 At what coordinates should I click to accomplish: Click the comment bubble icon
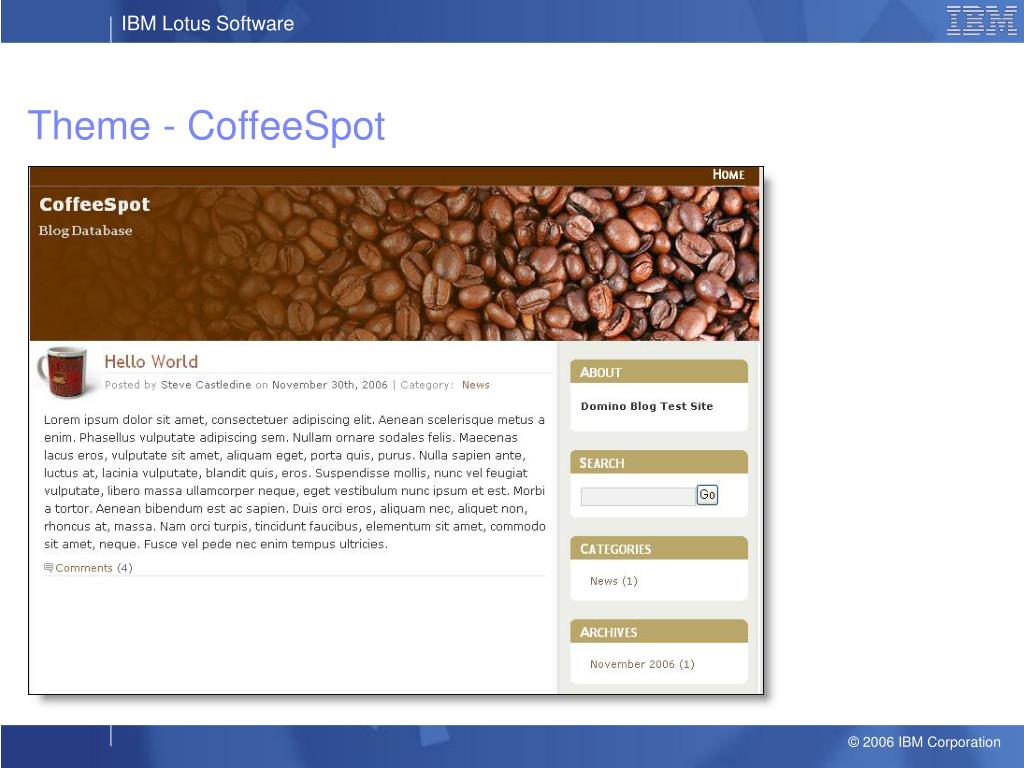48,568
